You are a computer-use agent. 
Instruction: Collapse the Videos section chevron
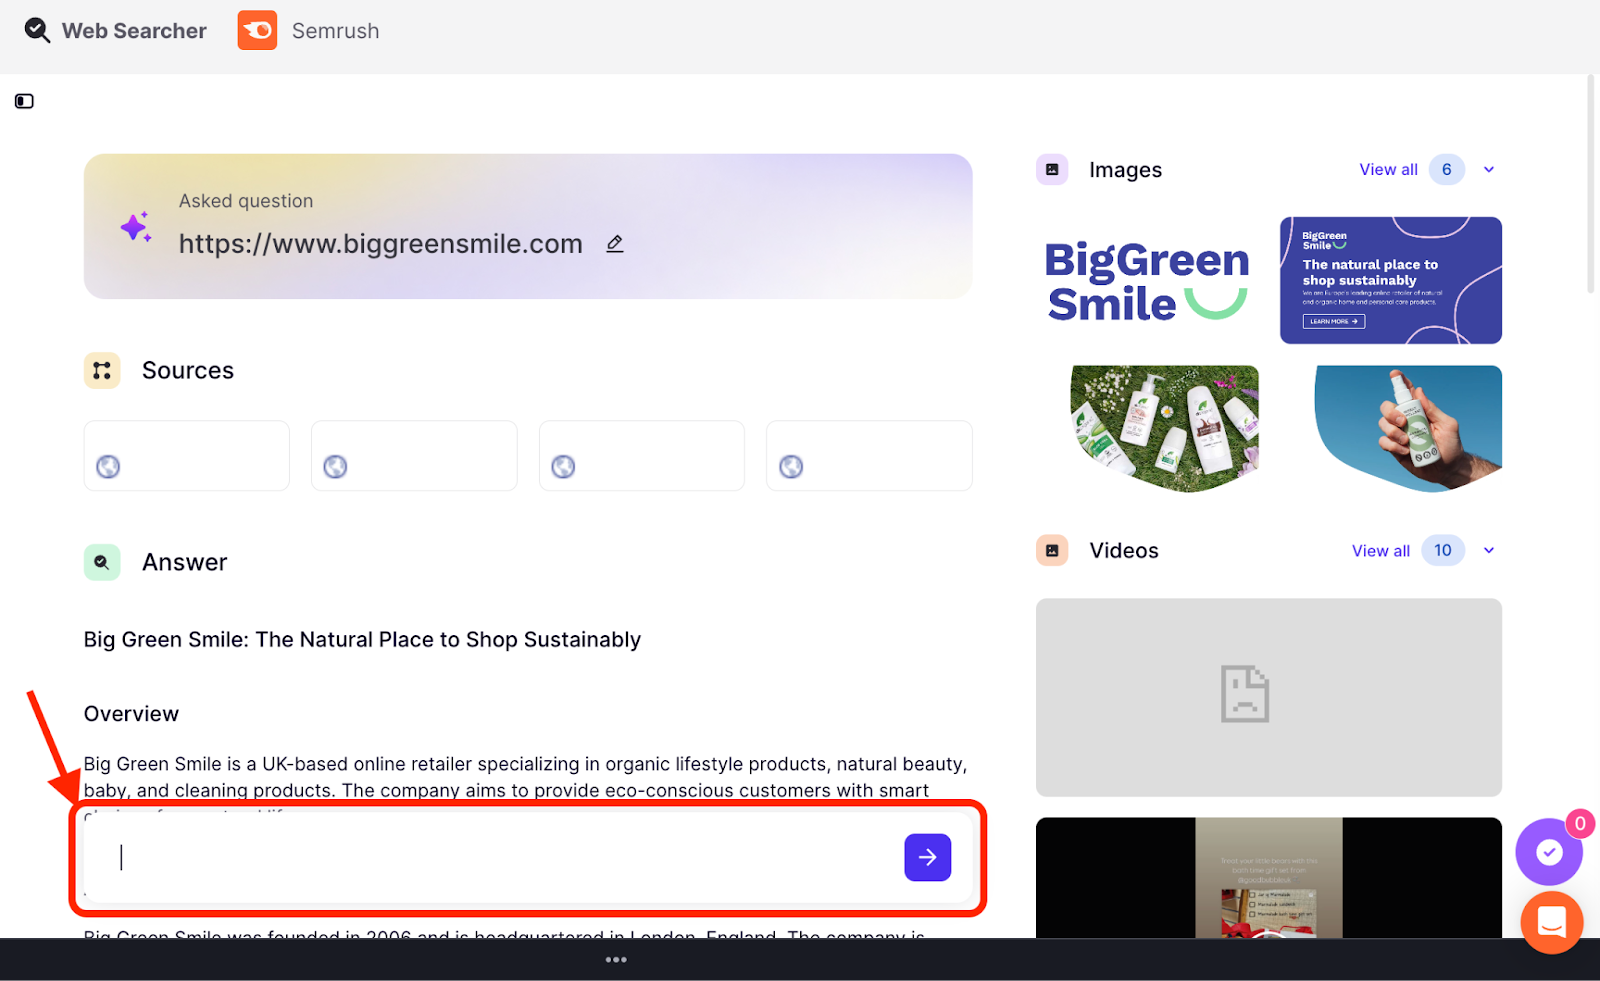point(1489,551)
